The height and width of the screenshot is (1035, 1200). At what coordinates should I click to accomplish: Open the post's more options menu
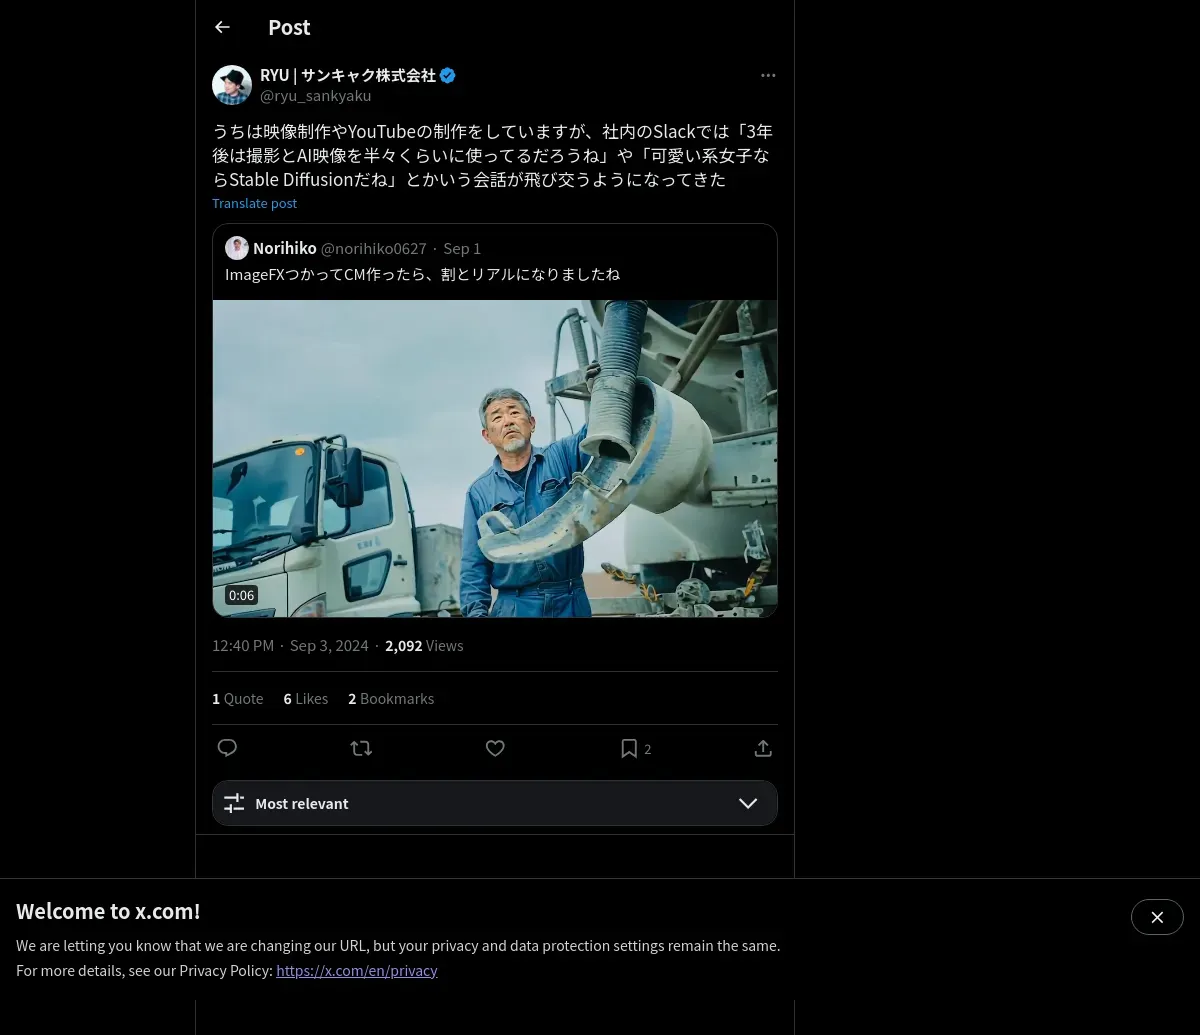click(x=768, y=75)
